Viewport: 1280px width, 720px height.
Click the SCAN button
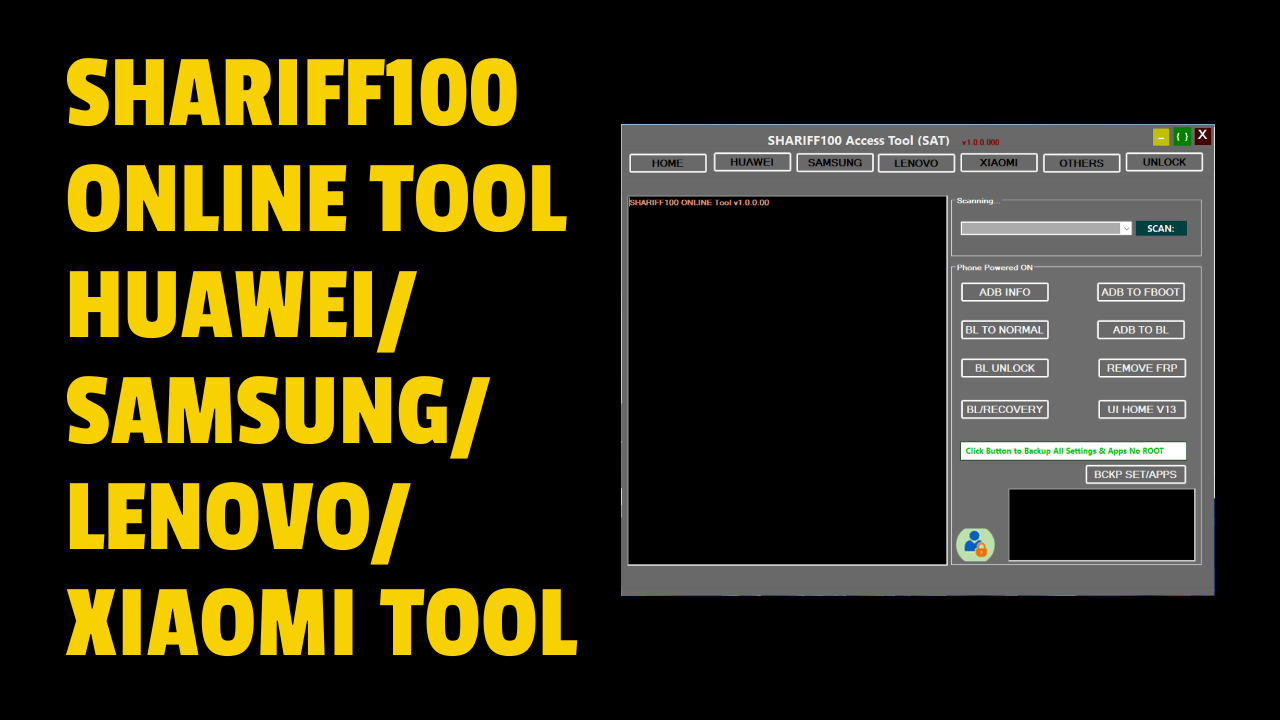pos(1161,228)
